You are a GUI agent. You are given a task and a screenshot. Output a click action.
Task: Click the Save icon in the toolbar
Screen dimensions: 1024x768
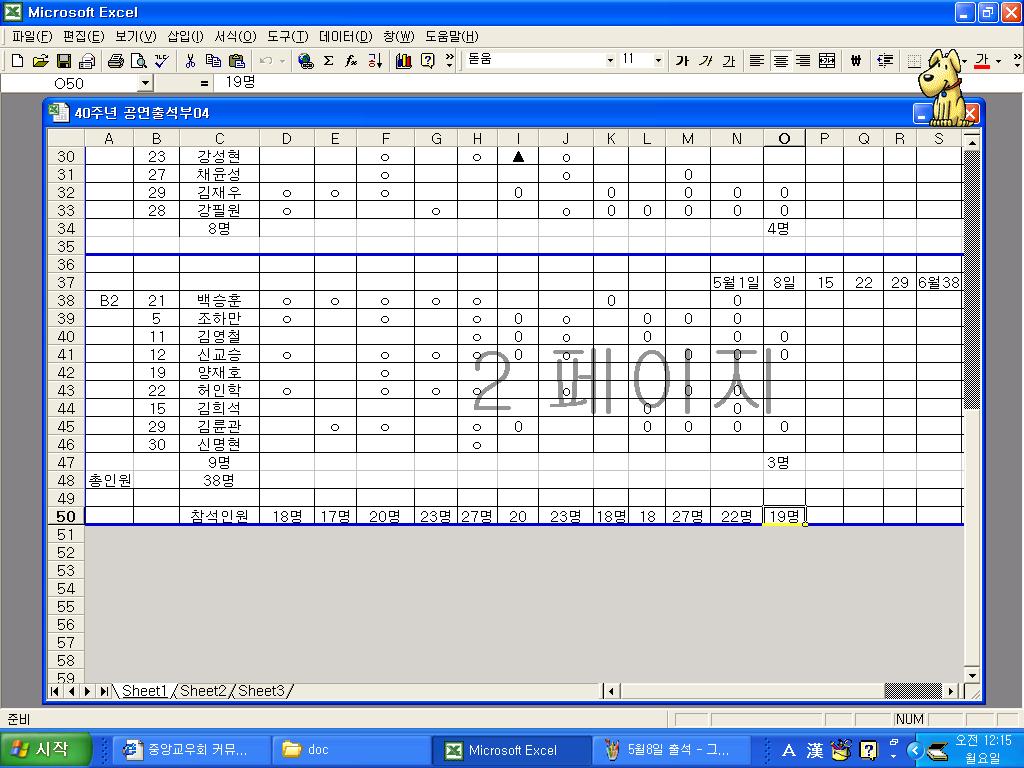[x=63, y=61]
